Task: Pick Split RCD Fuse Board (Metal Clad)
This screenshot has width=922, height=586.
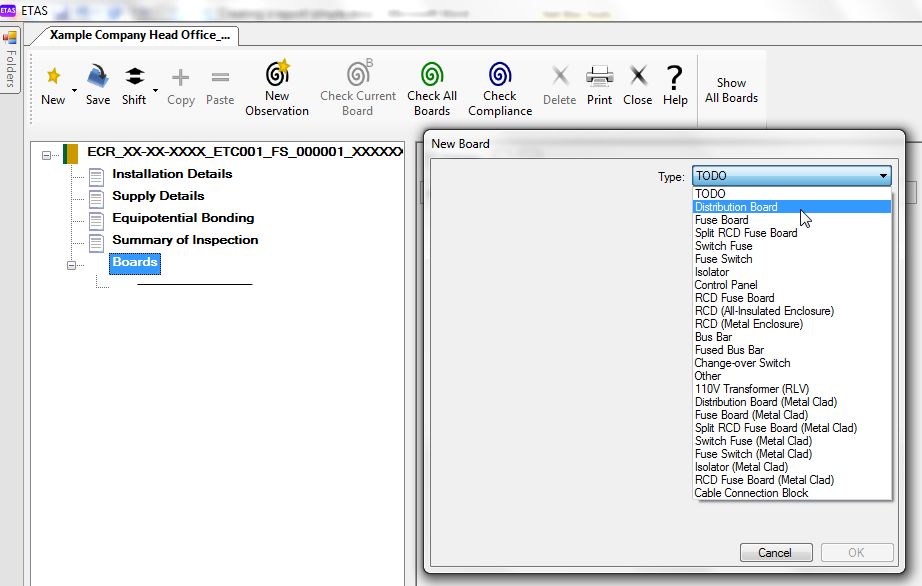Action: point(792,428)
